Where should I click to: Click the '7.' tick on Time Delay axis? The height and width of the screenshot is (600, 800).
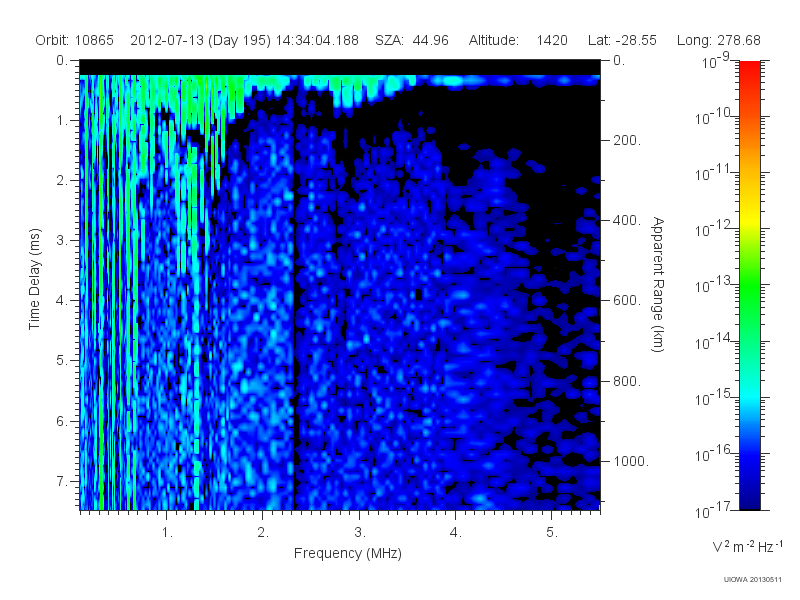[x=61, y=481]
